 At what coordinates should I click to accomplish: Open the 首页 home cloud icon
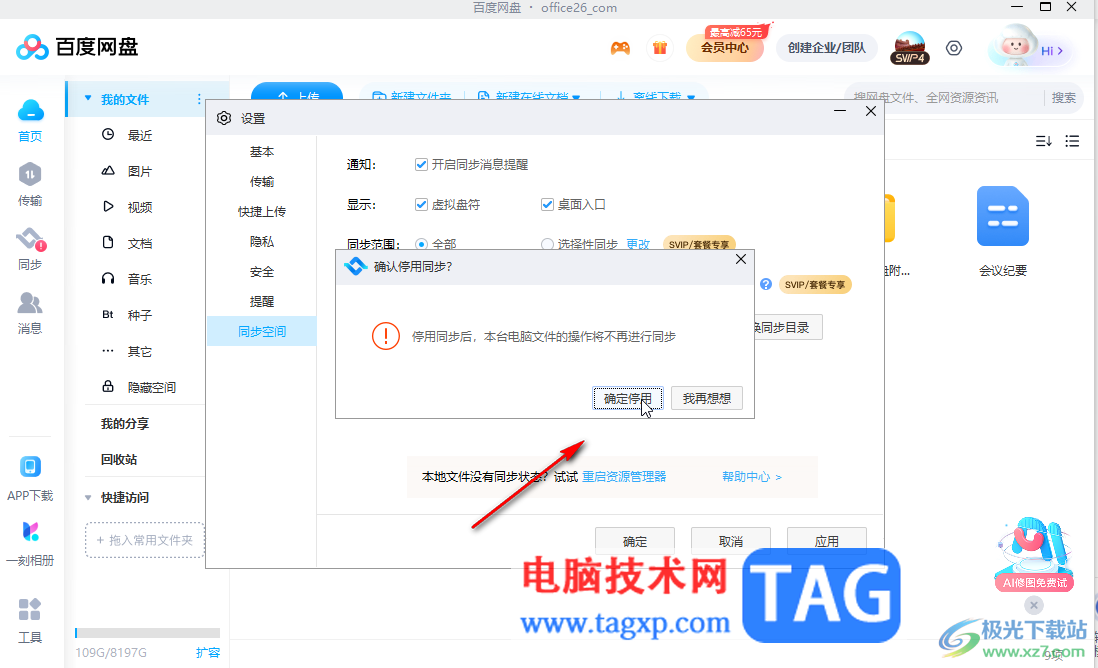[x=30, y=111]
